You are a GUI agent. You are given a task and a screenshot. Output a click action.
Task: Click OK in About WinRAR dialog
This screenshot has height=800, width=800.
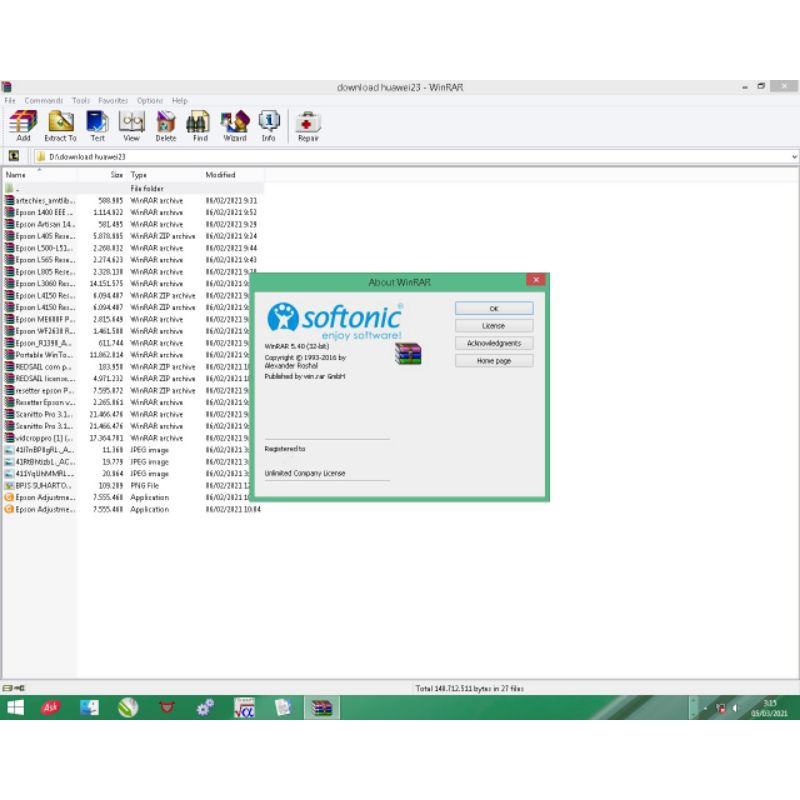click(494, 308)
